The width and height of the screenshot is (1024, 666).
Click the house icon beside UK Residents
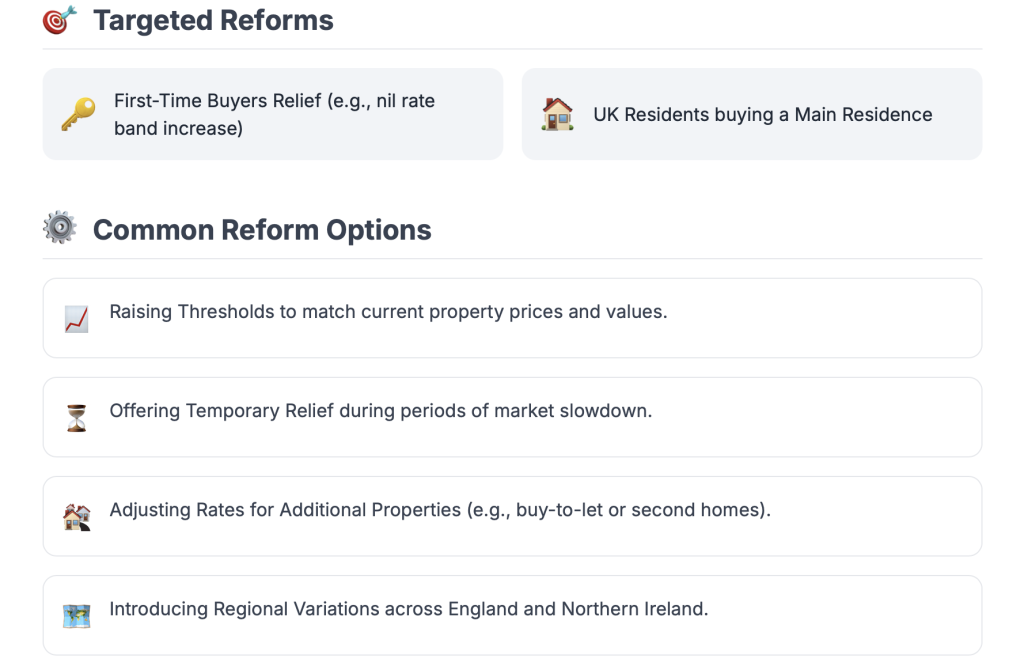[557, 115]
